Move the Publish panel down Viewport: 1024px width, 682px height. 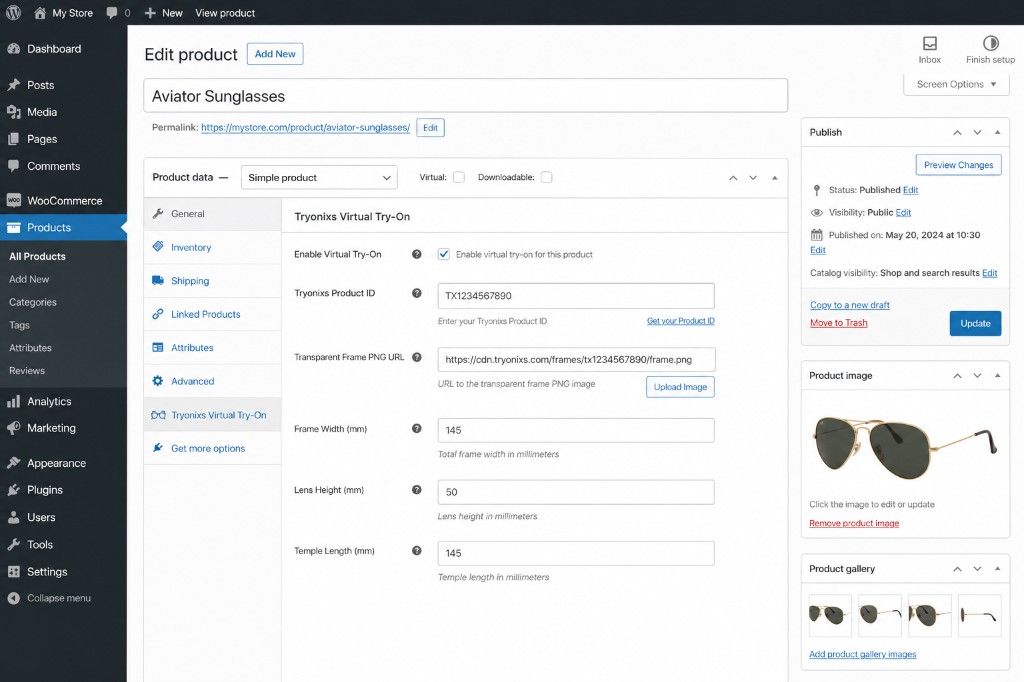point(977,132)
